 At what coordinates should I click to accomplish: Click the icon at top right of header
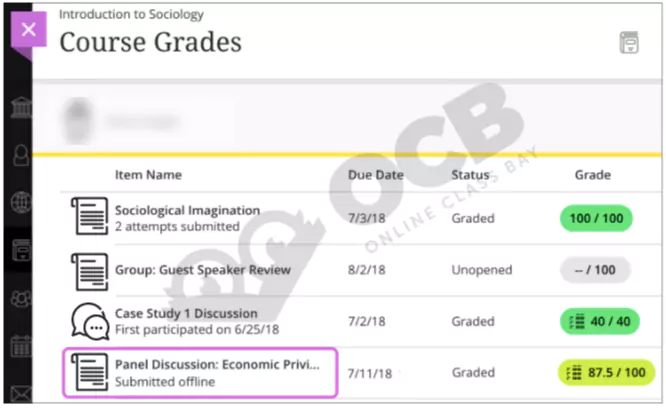point(628,42)
